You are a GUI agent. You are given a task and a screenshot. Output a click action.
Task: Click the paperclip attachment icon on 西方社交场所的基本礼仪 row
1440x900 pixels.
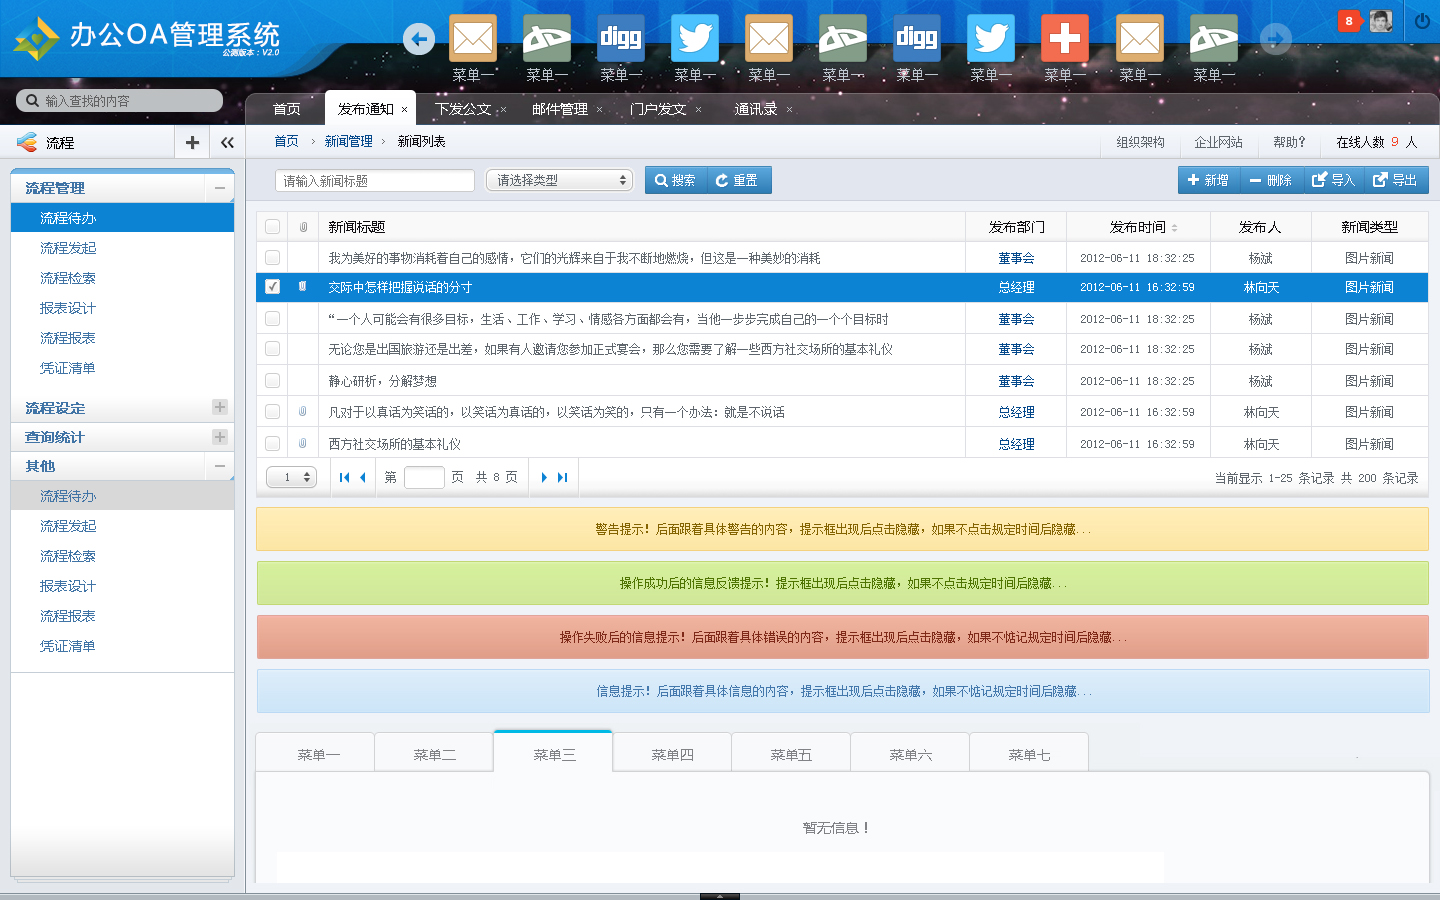click(x=302, y=443)
